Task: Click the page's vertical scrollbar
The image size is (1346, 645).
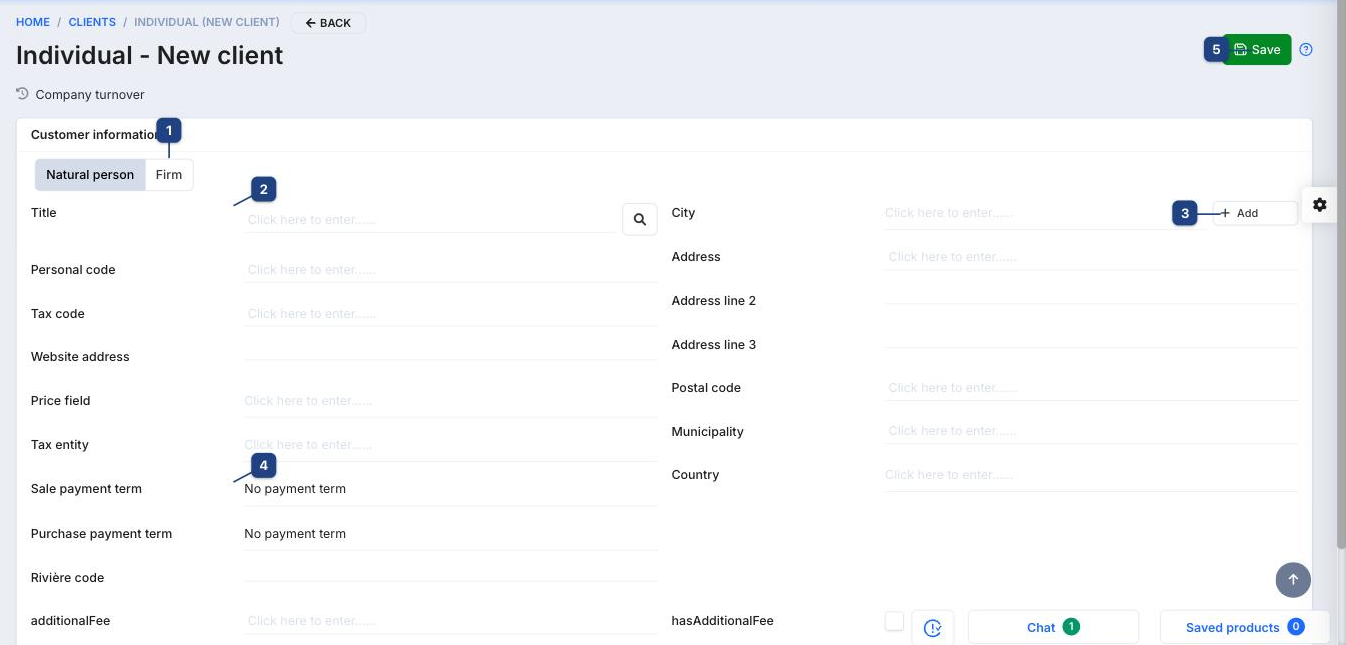Action: tap(1341, 275)
